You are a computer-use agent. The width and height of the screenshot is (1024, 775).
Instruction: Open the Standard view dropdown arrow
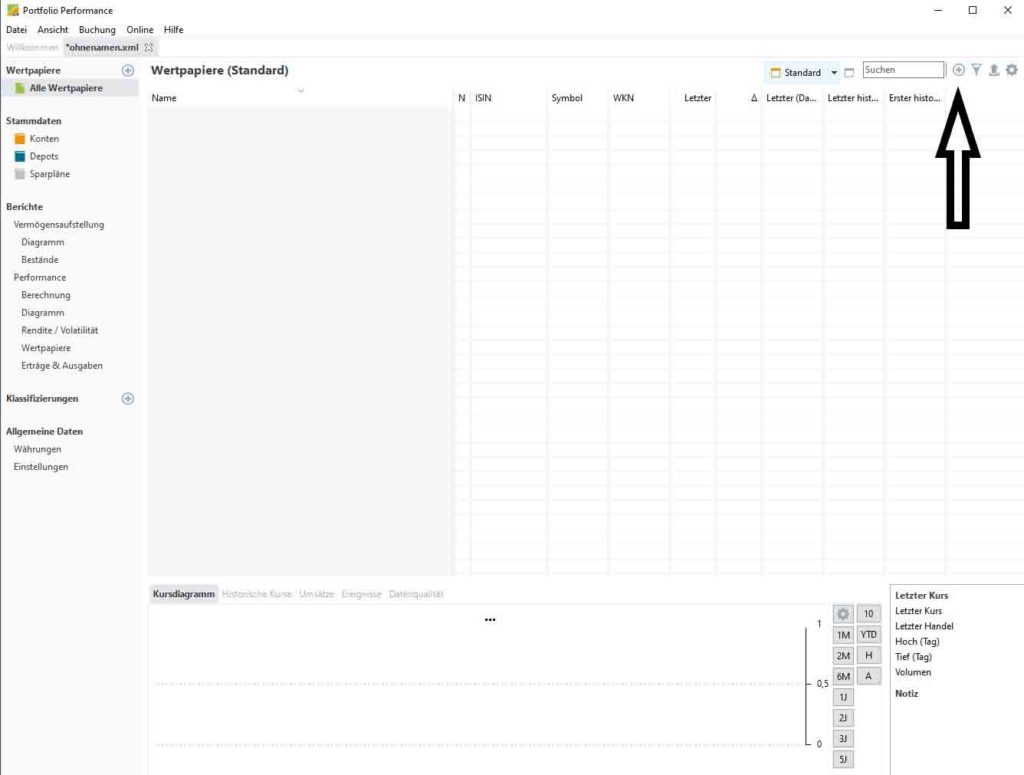click(x=834, y=72)
